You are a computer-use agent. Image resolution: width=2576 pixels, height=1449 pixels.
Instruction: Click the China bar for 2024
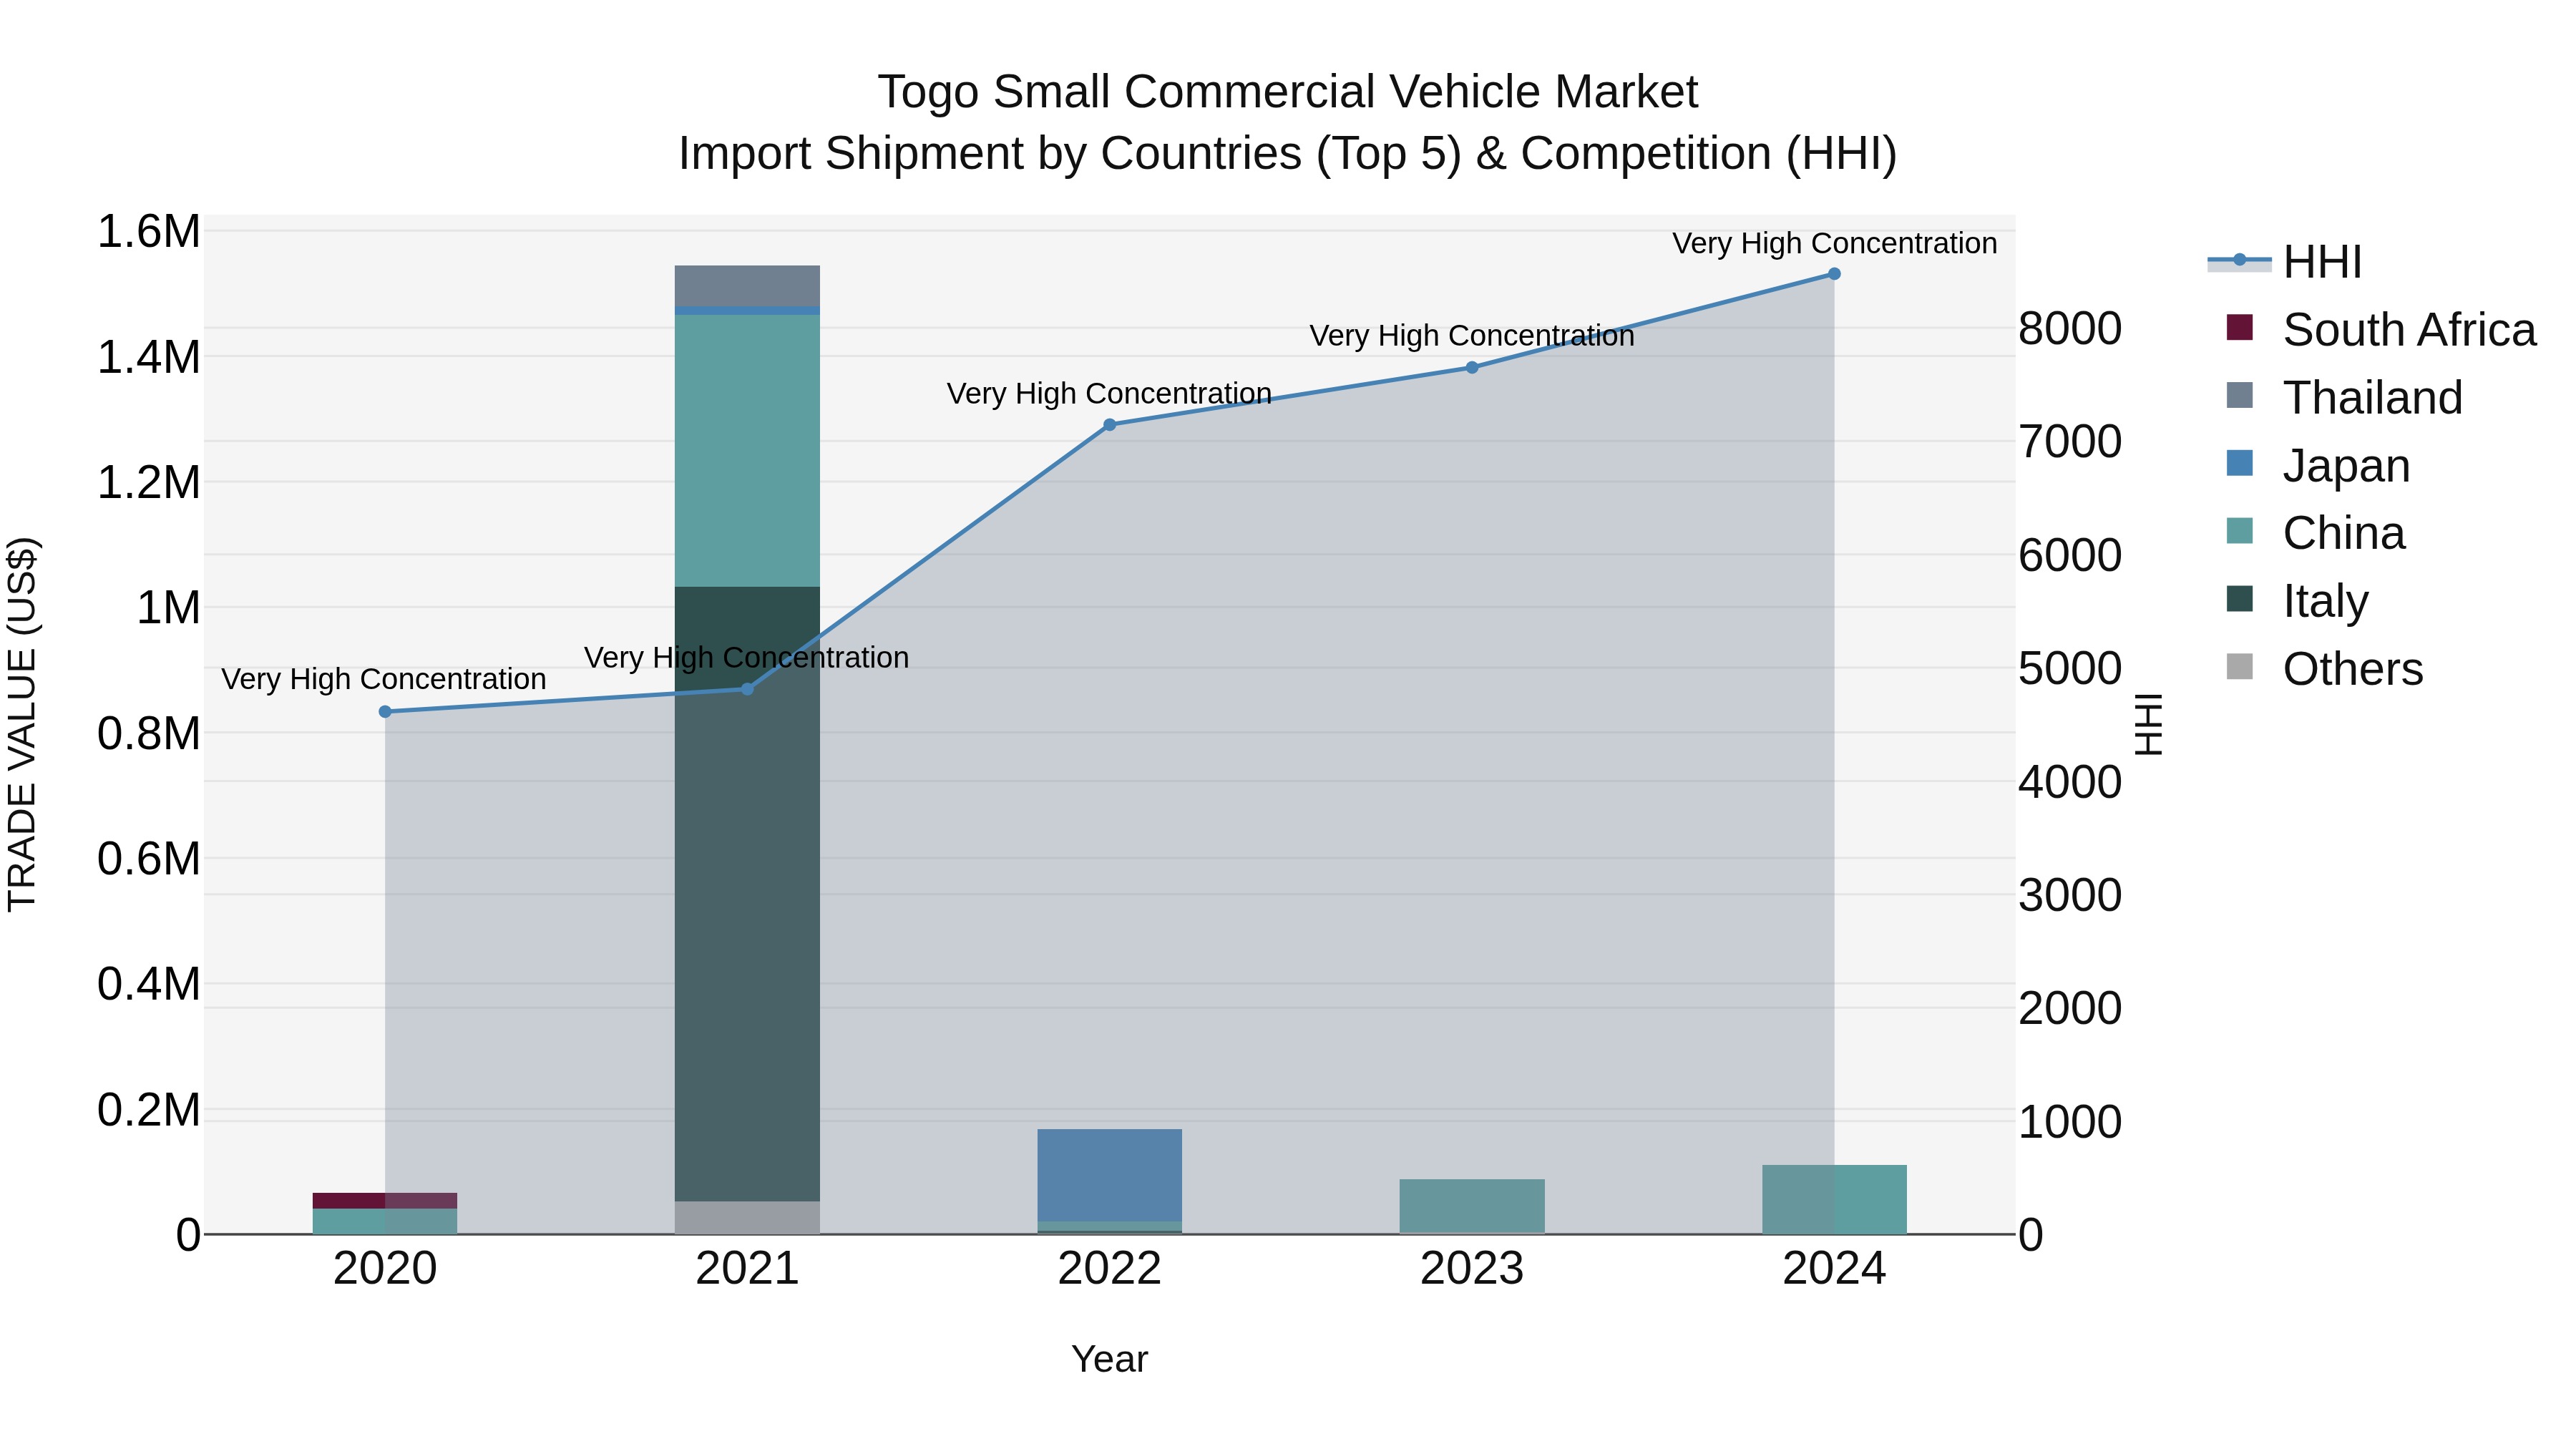[1834, 1199]
